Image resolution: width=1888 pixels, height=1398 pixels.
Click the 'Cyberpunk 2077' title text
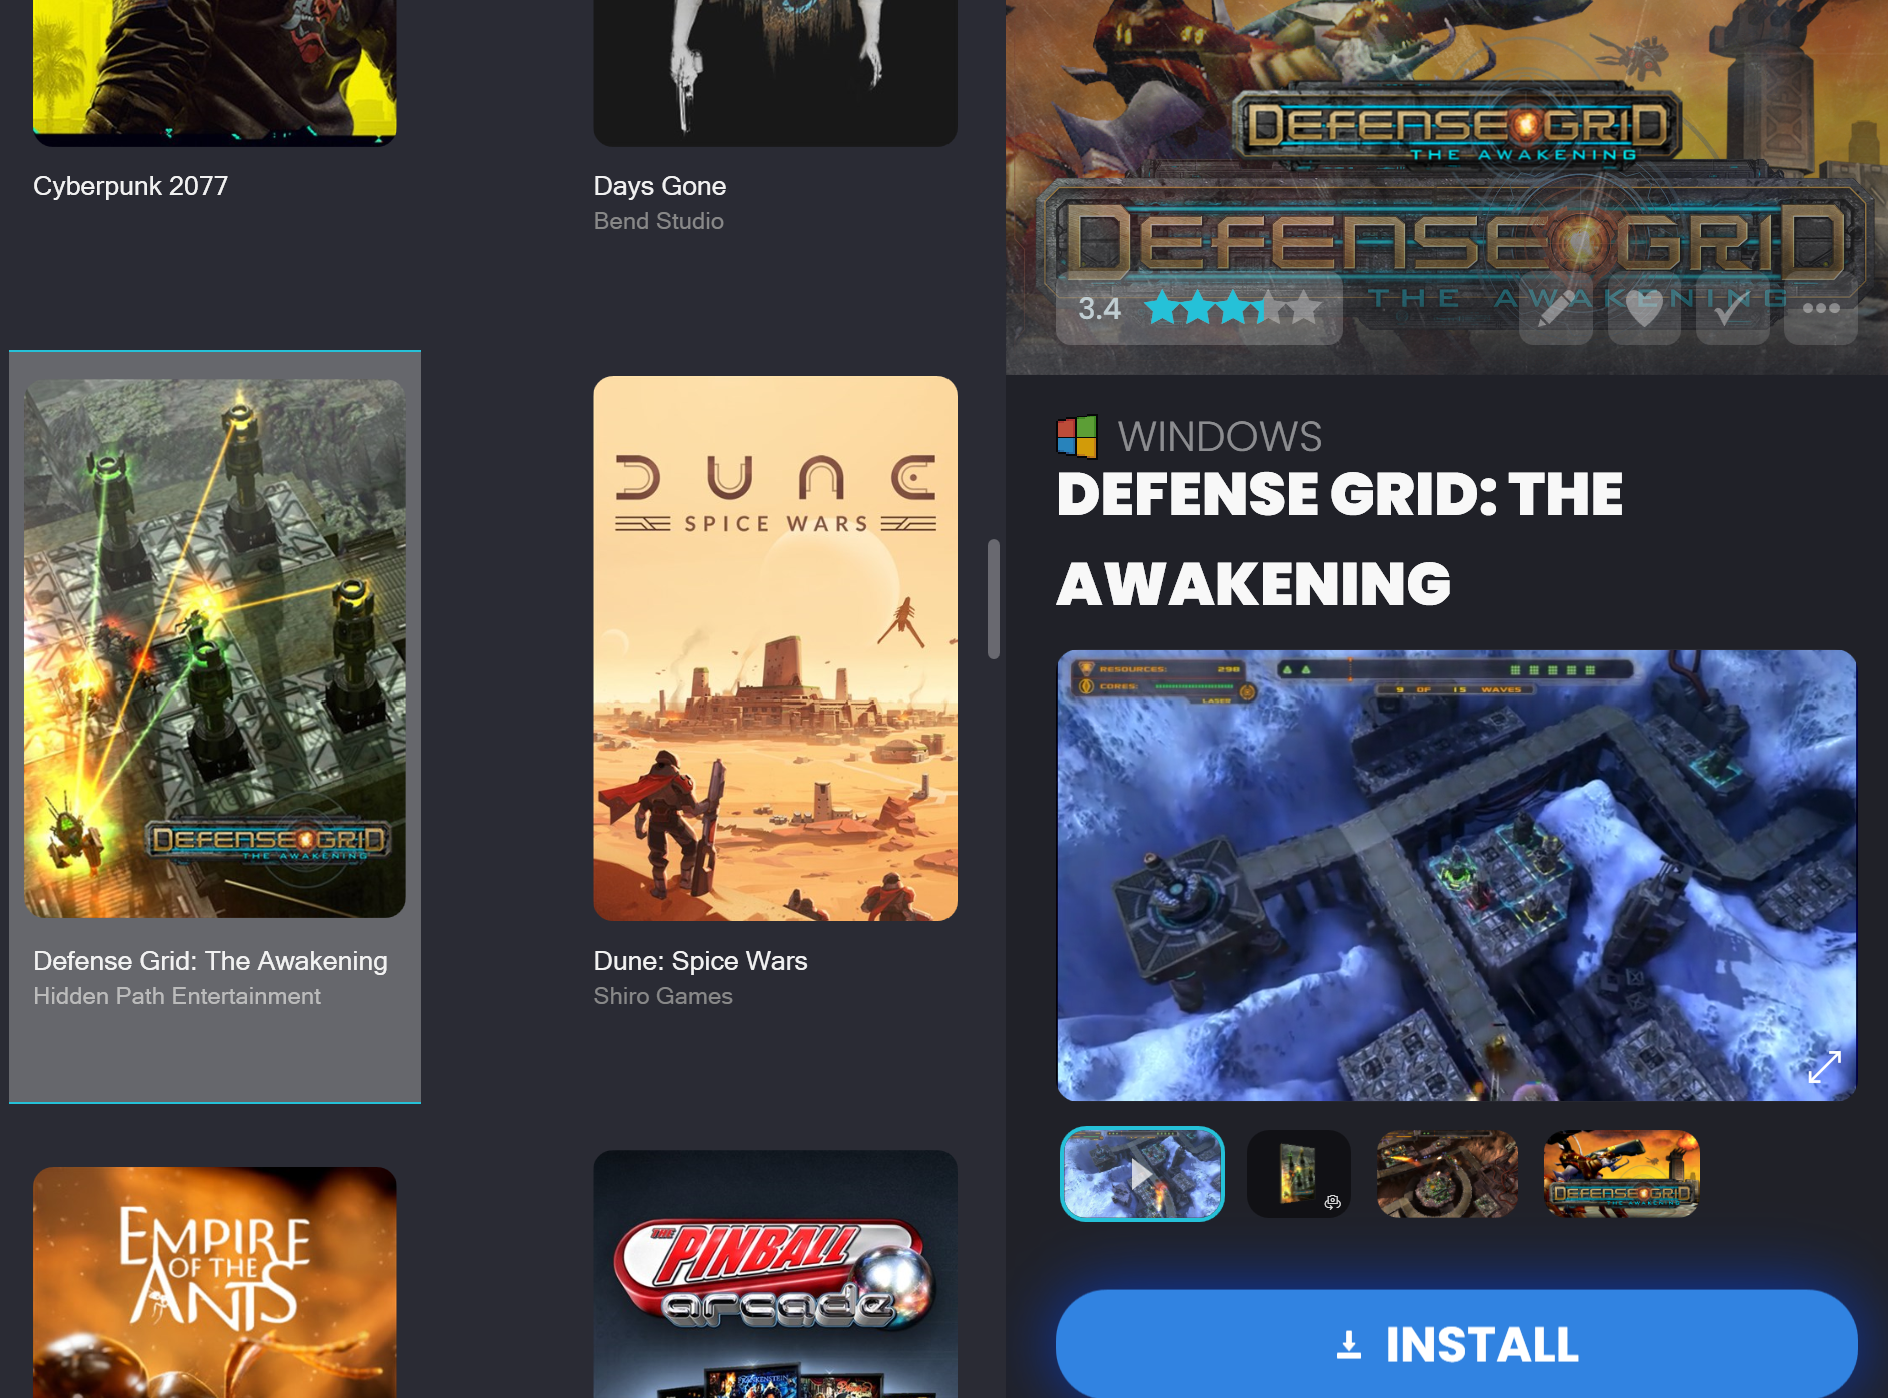click(131, 186)
